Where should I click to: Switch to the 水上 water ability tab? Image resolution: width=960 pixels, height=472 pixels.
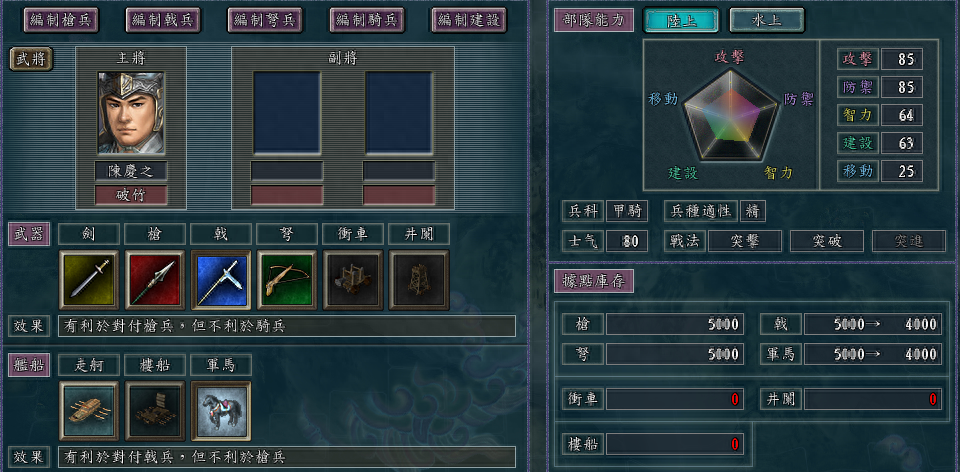click(x=767, y=20)
